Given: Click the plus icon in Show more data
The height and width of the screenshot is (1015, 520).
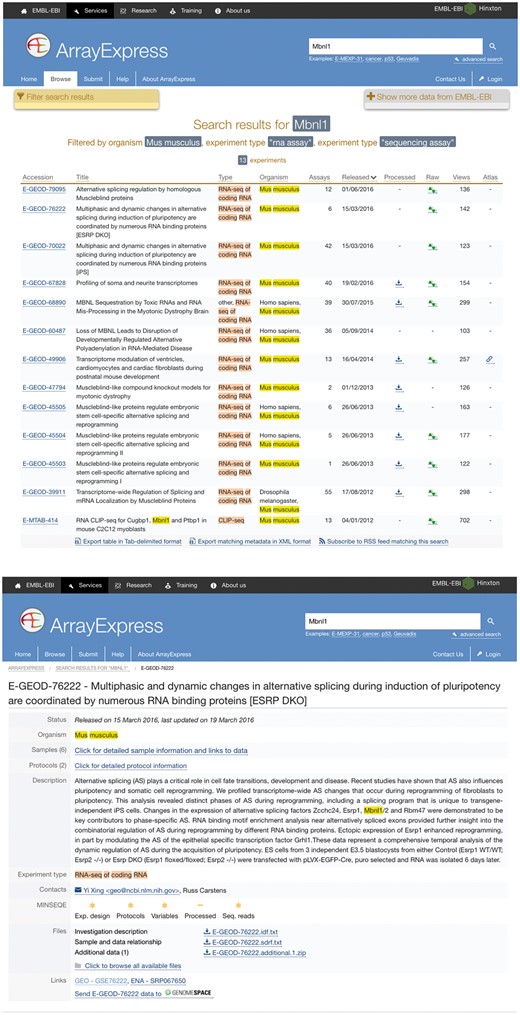Looking at the screenshot, I should tap(370, 96).
